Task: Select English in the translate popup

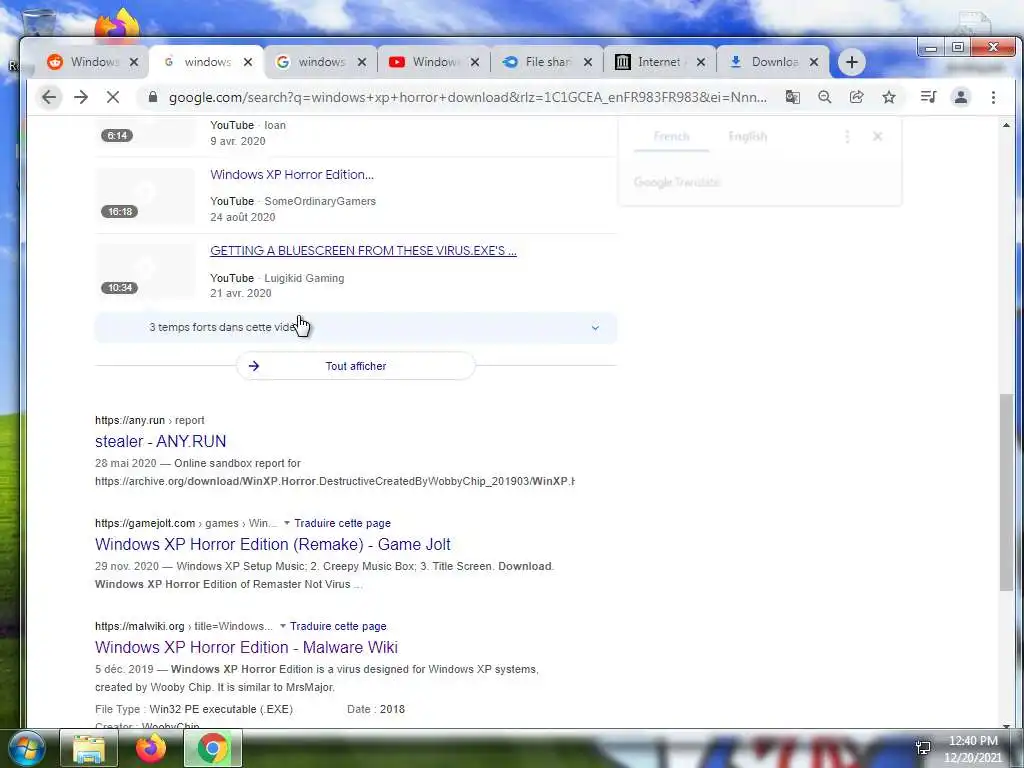Action: [748, 136]
